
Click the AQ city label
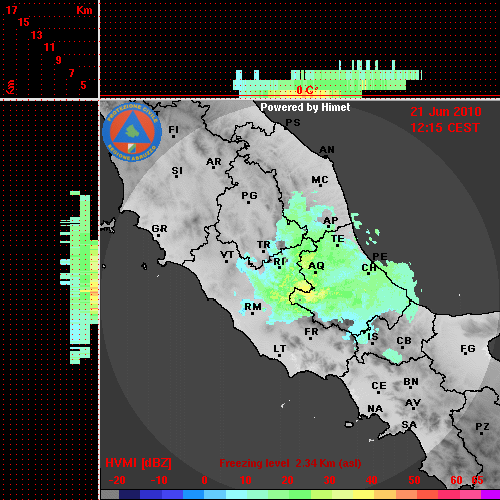tap(316, 266)
